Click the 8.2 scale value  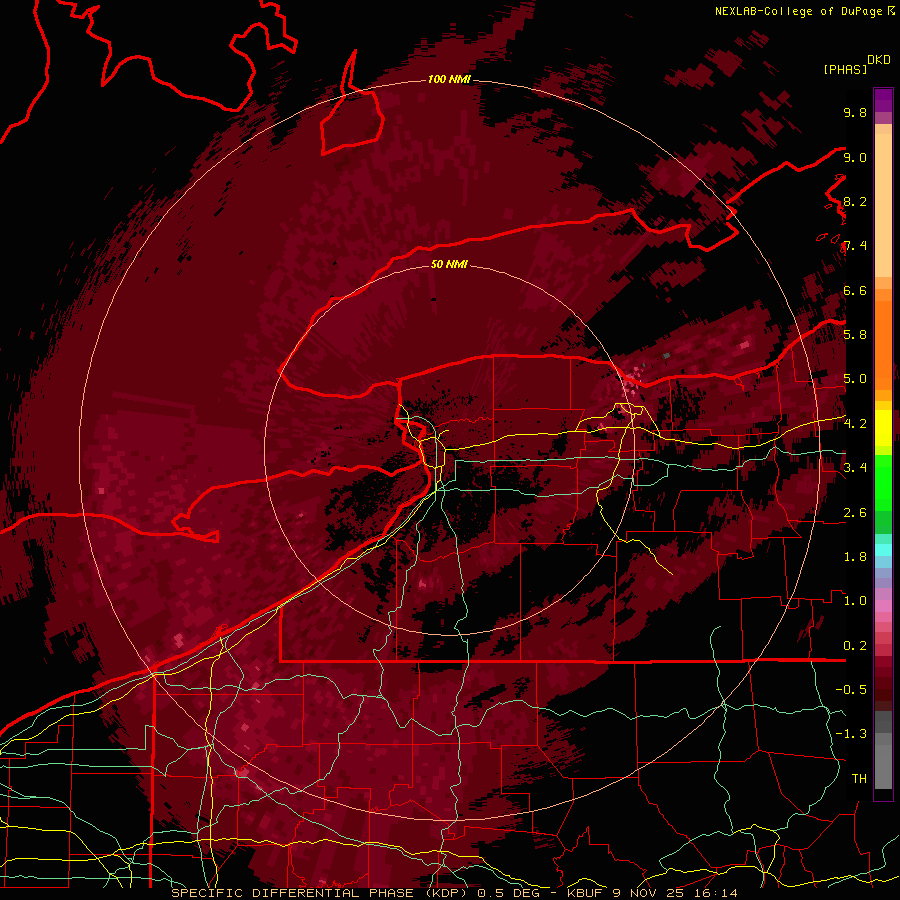coord(855,201)
